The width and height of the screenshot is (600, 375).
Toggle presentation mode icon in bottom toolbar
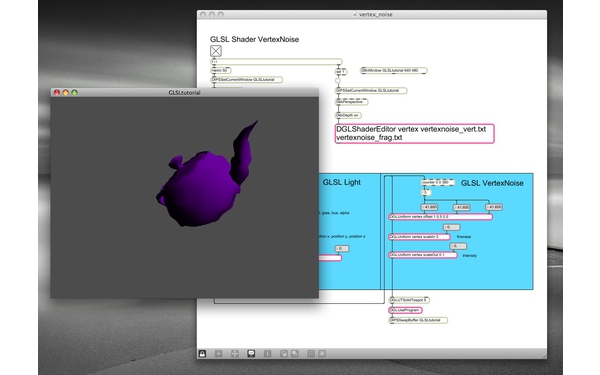coord(251,354)
